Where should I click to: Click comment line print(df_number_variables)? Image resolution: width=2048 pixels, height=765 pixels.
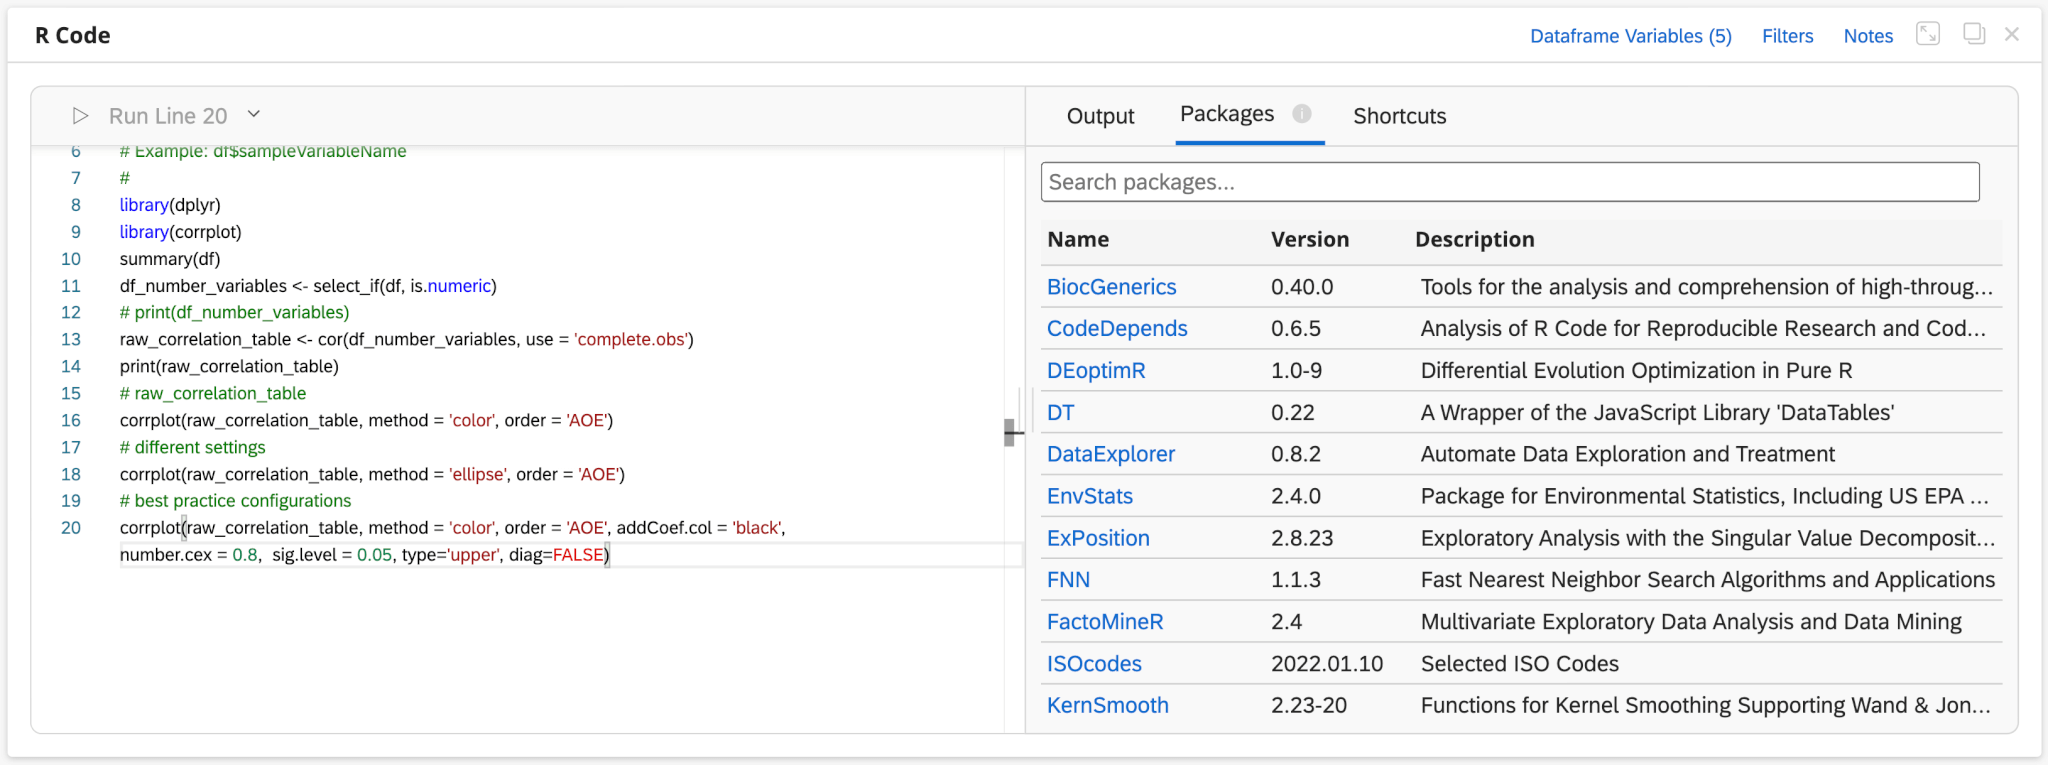point(234,313)
